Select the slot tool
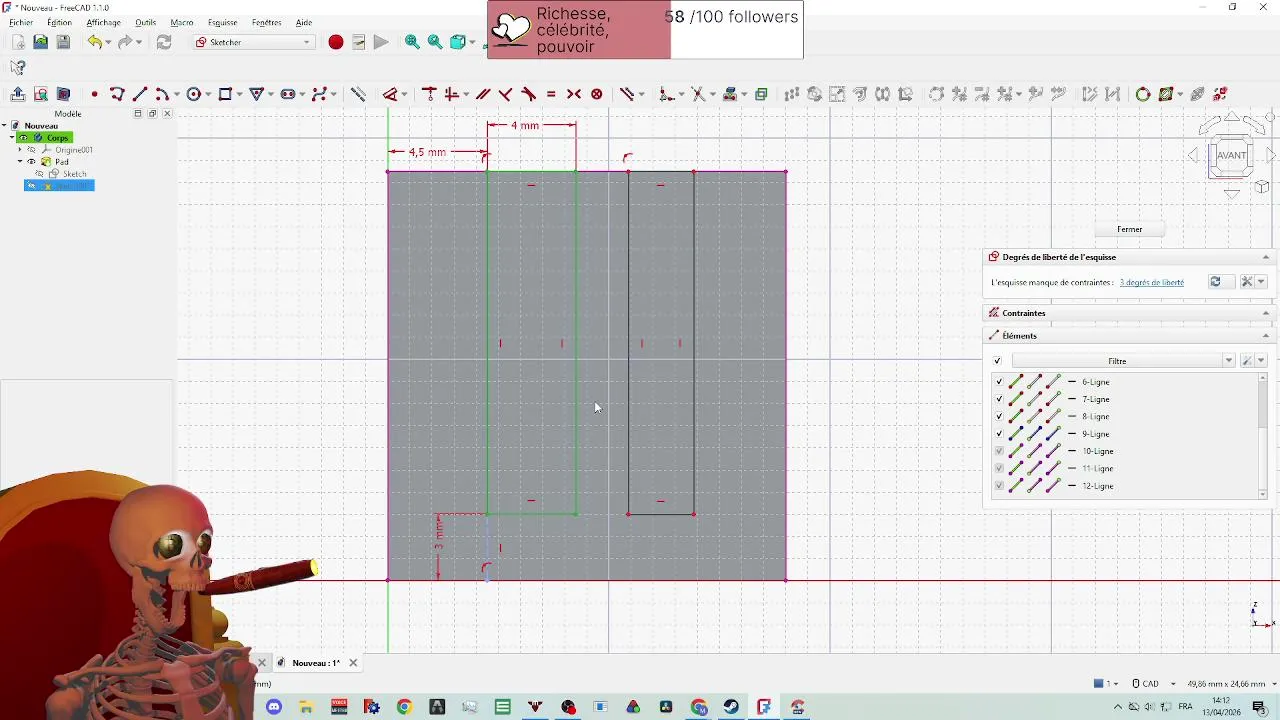Viewport: 1280px width, 720px height. (288, 94)
